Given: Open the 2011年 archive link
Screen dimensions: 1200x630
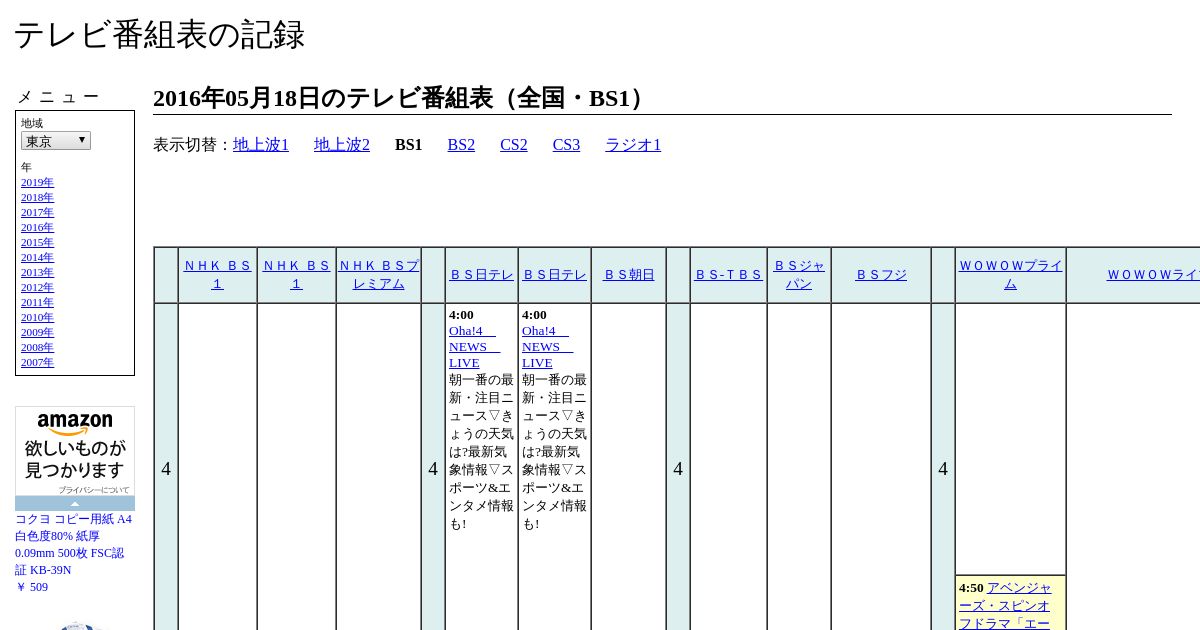Looking at the screenshot, I should pos(37,303).
